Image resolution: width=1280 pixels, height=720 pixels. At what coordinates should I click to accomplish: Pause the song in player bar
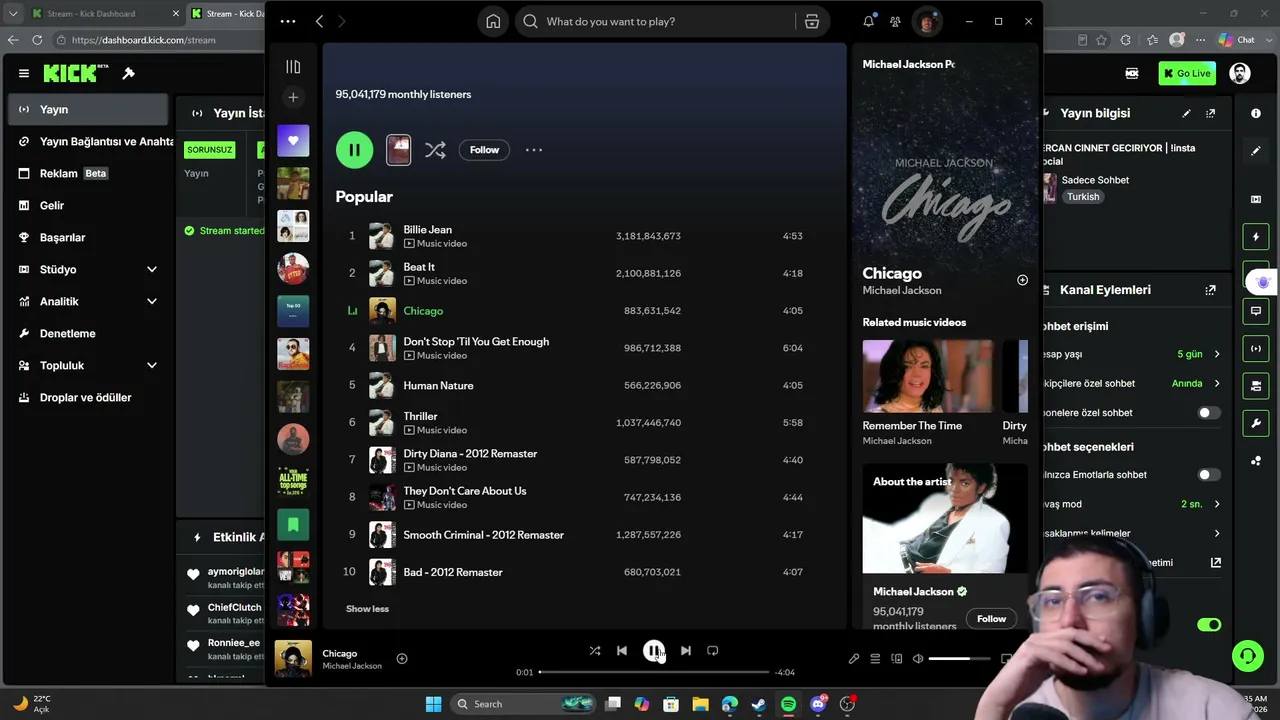click(653, 651)
